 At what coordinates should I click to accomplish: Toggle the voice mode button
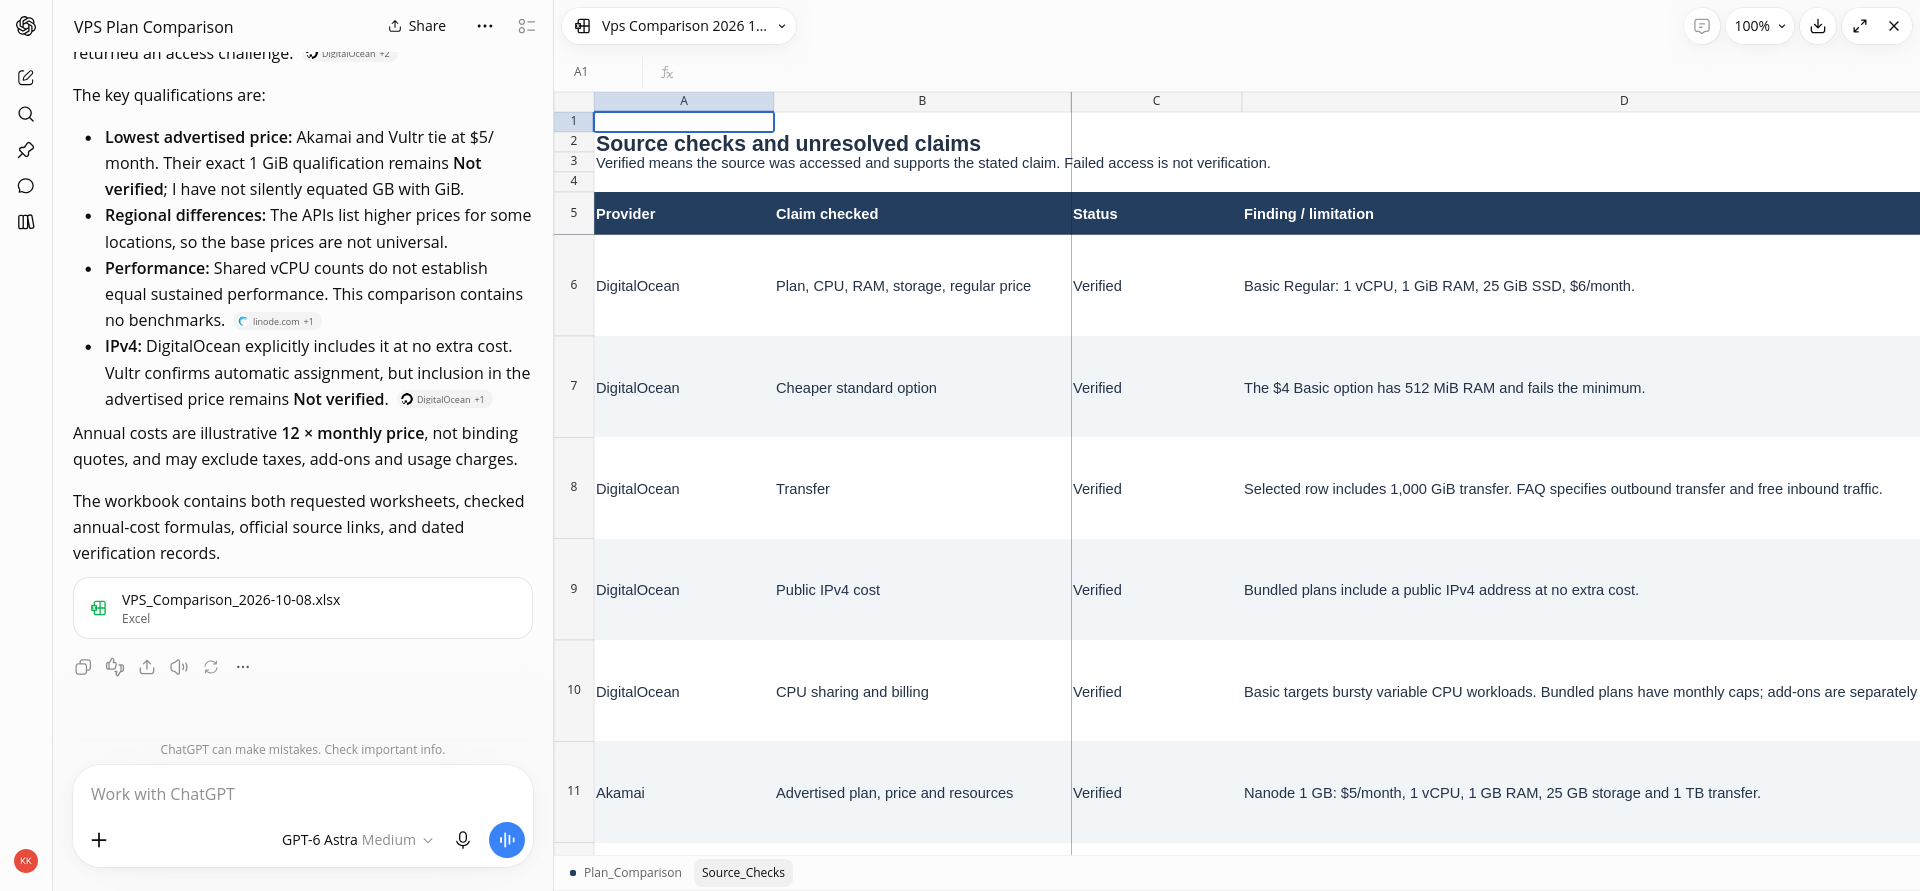pyautogui.click(x=507, y=840)
